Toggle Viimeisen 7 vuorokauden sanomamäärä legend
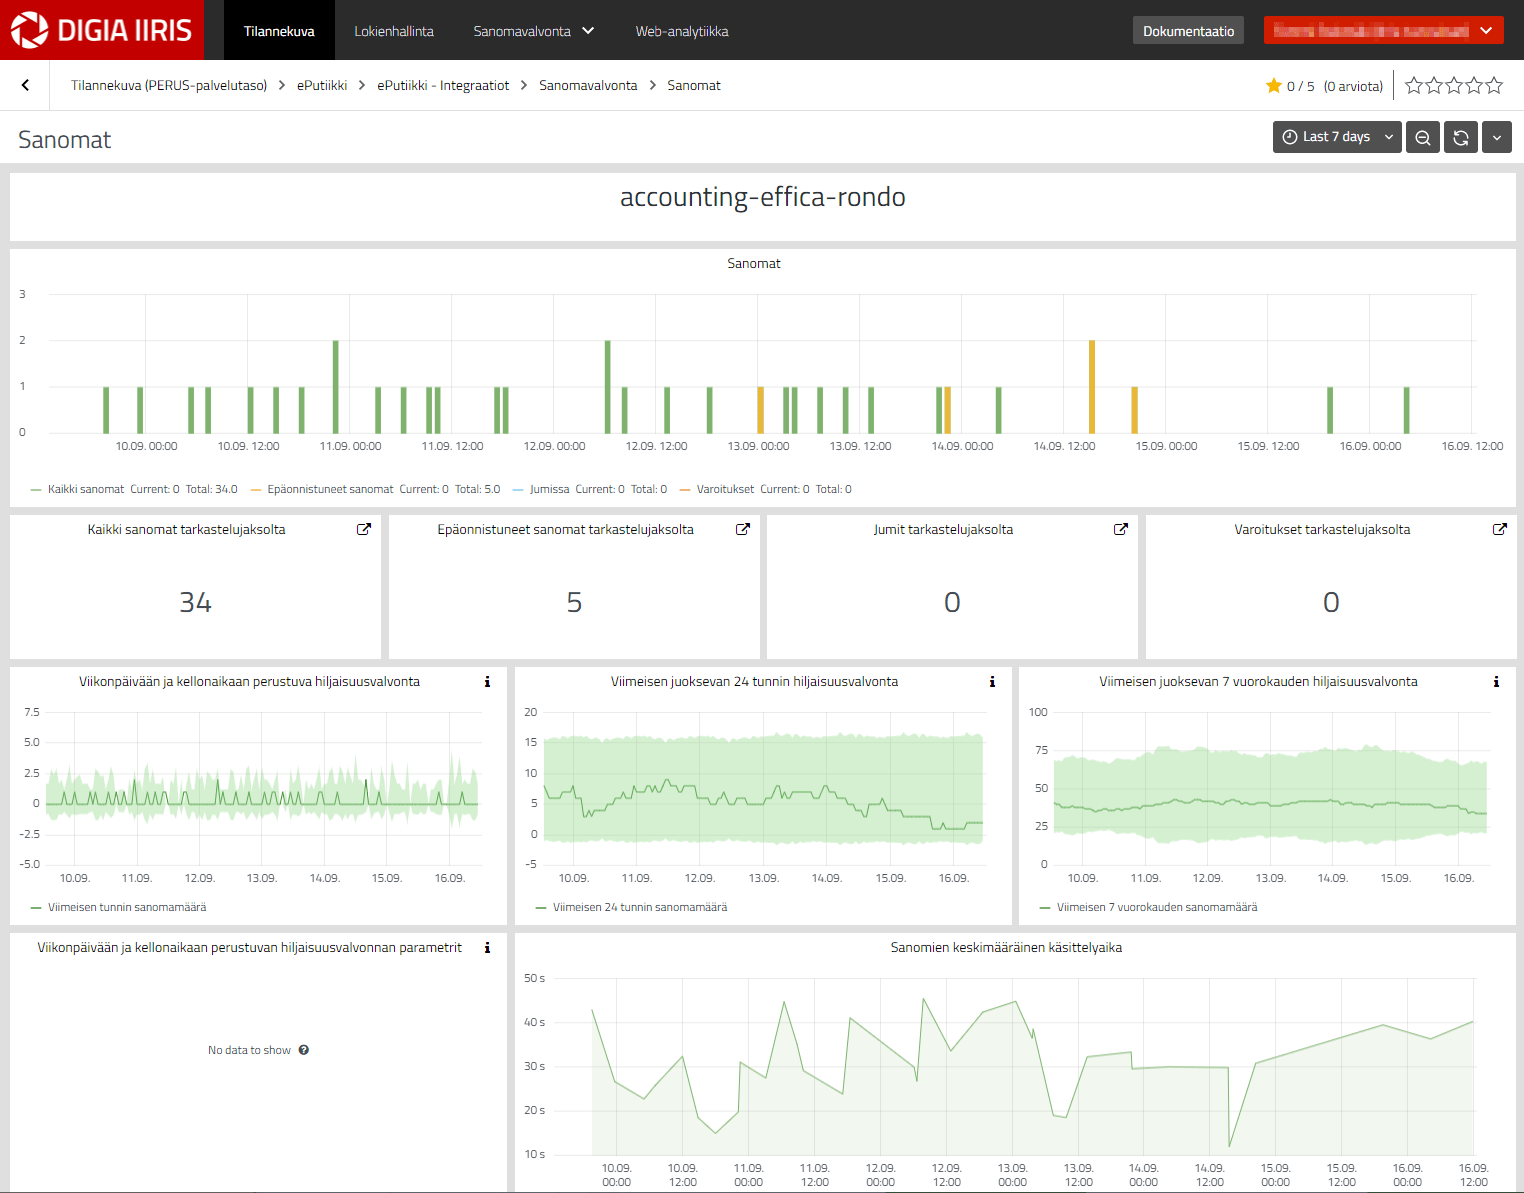Screen dimensions: 1524x1193 coord(1157,907)
